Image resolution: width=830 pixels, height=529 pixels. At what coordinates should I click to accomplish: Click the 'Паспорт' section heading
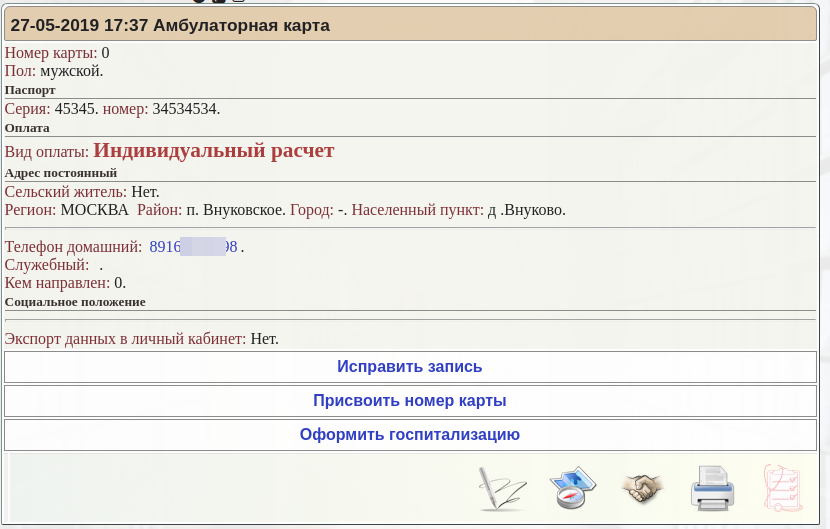click(30, 90)
